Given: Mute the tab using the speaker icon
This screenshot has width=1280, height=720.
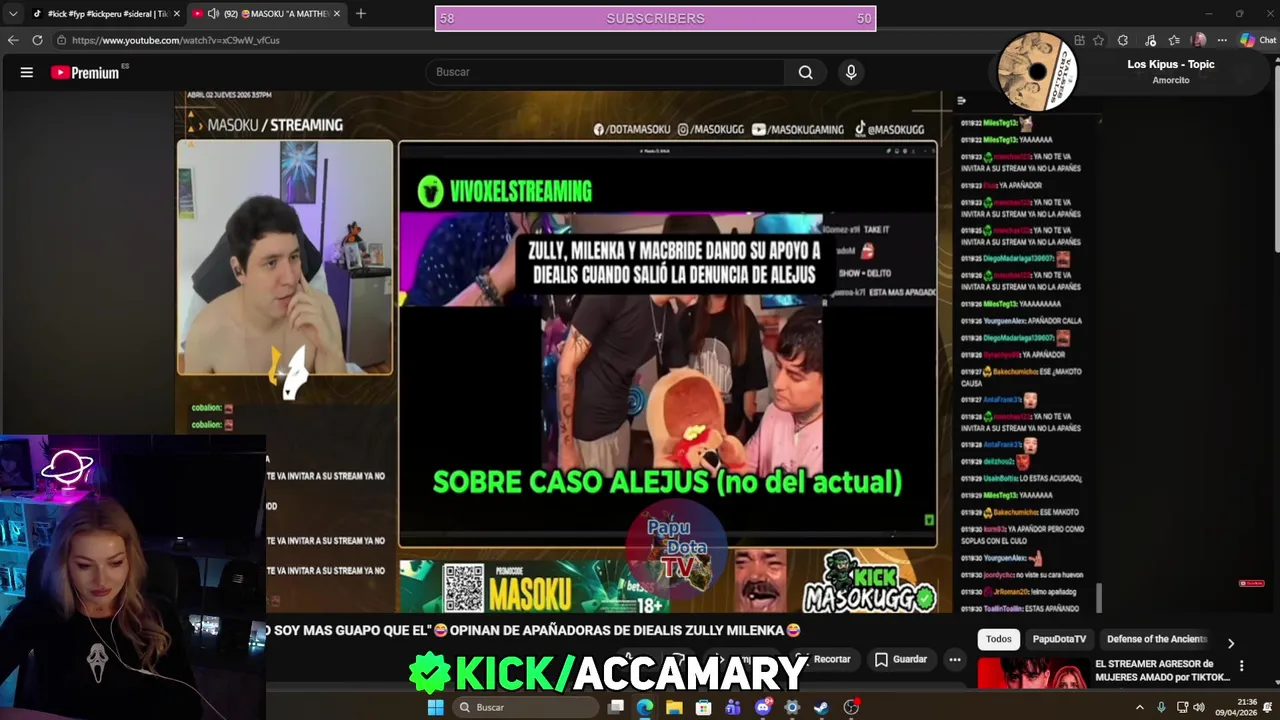Looking at the screenshot, I should pos(213,14).
